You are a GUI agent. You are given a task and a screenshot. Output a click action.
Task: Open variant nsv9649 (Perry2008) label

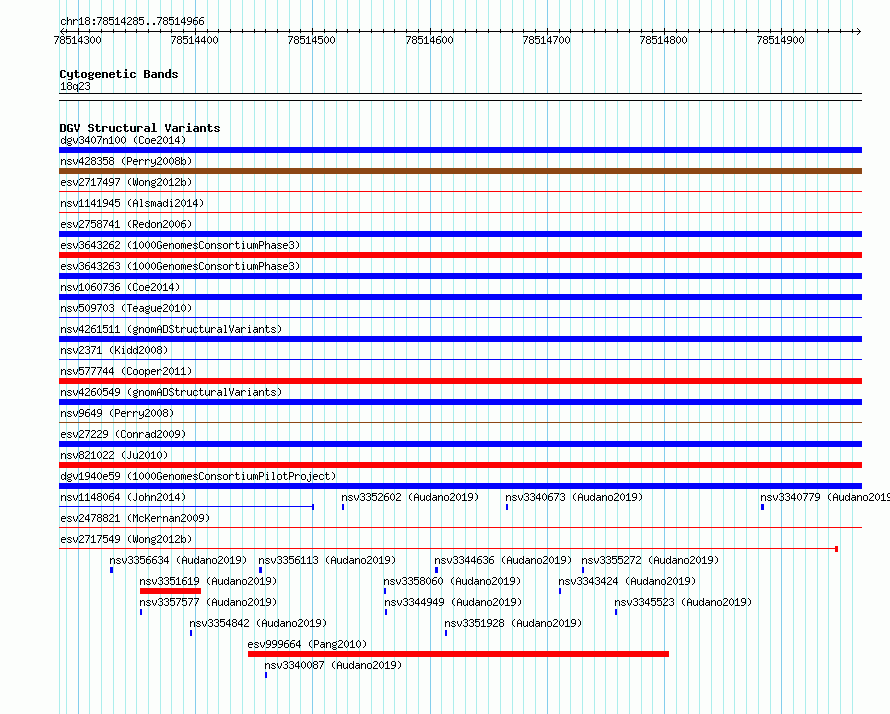tap(117, 413)
